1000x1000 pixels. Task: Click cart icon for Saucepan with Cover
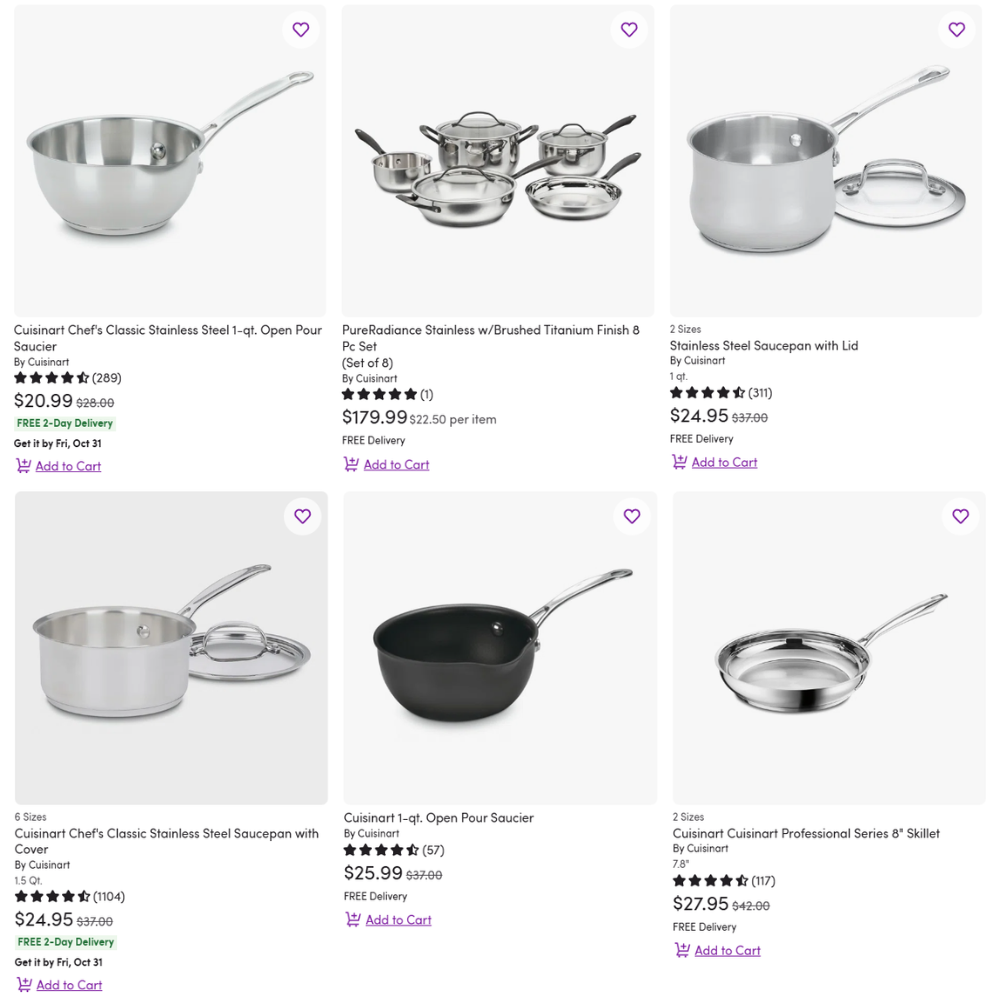[x=24, y=985]
